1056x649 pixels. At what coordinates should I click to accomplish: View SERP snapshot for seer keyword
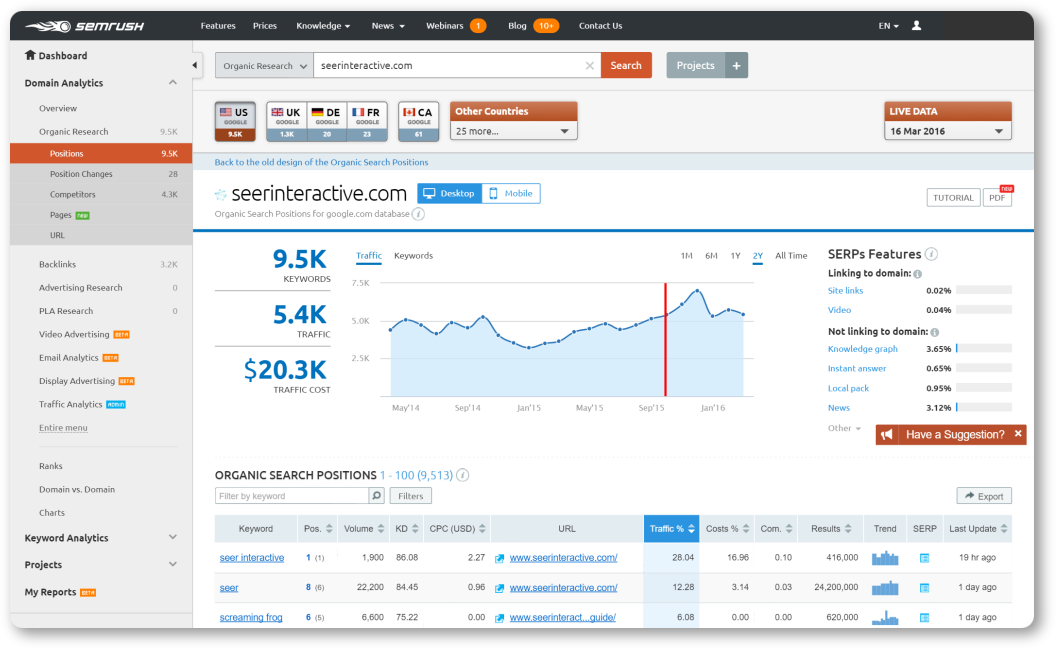click(924, 588)
